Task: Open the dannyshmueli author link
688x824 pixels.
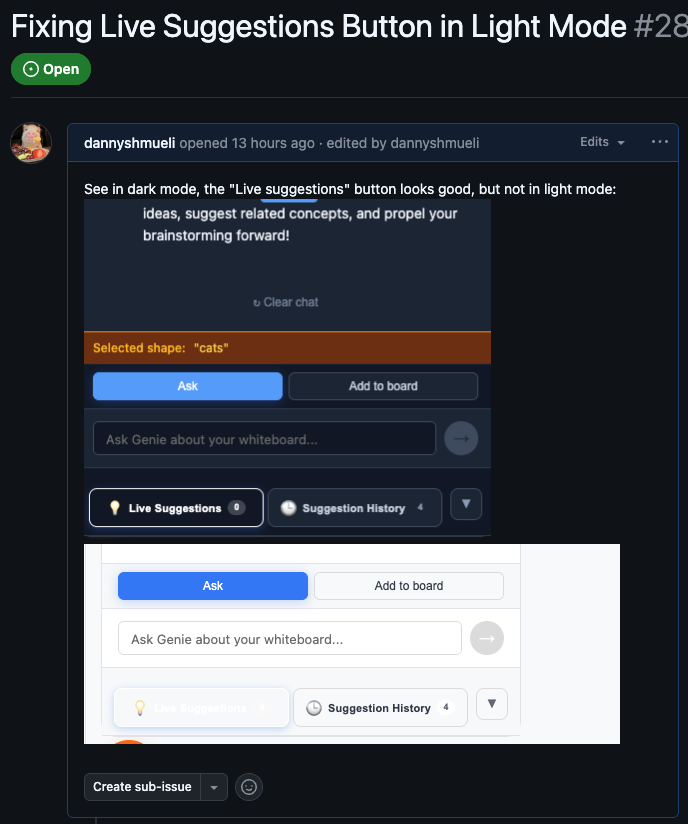Action: [129, 143]
